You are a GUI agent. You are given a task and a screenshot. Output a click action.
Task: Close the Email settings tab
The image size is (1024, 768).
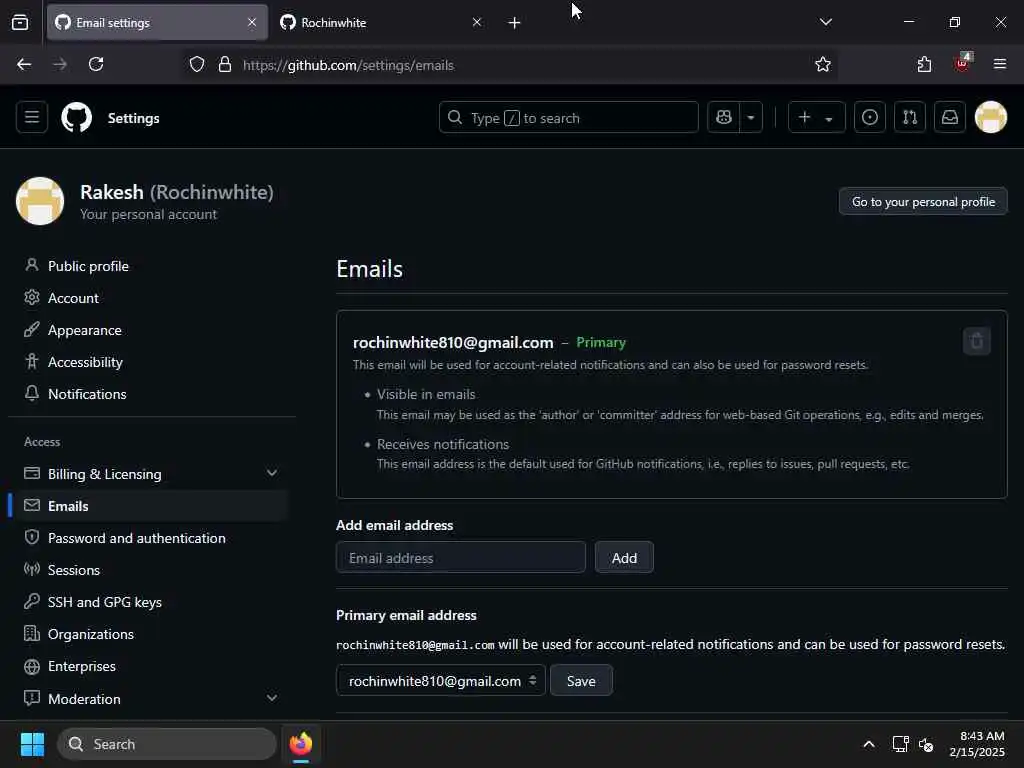click(x=252, y=22)
